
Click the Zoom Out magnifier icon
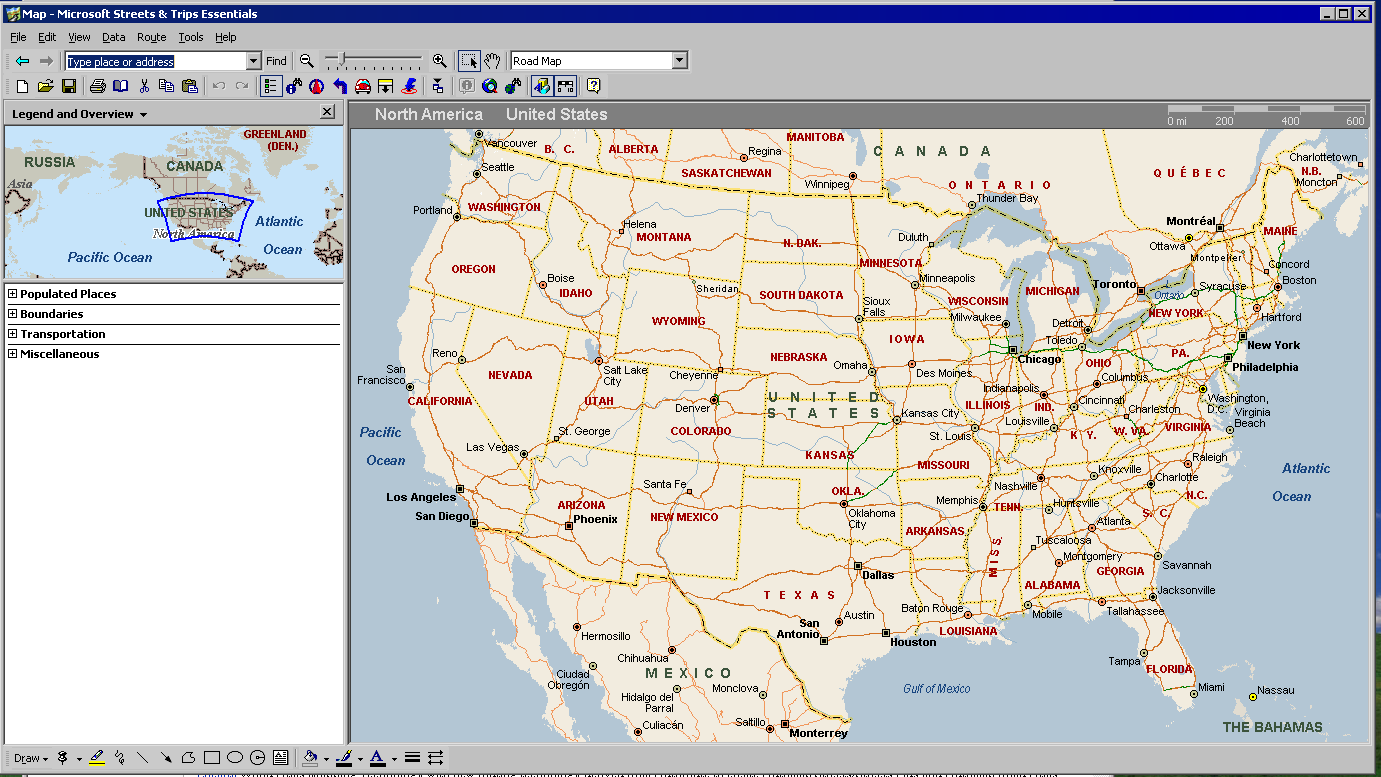[x=307, y=61]
